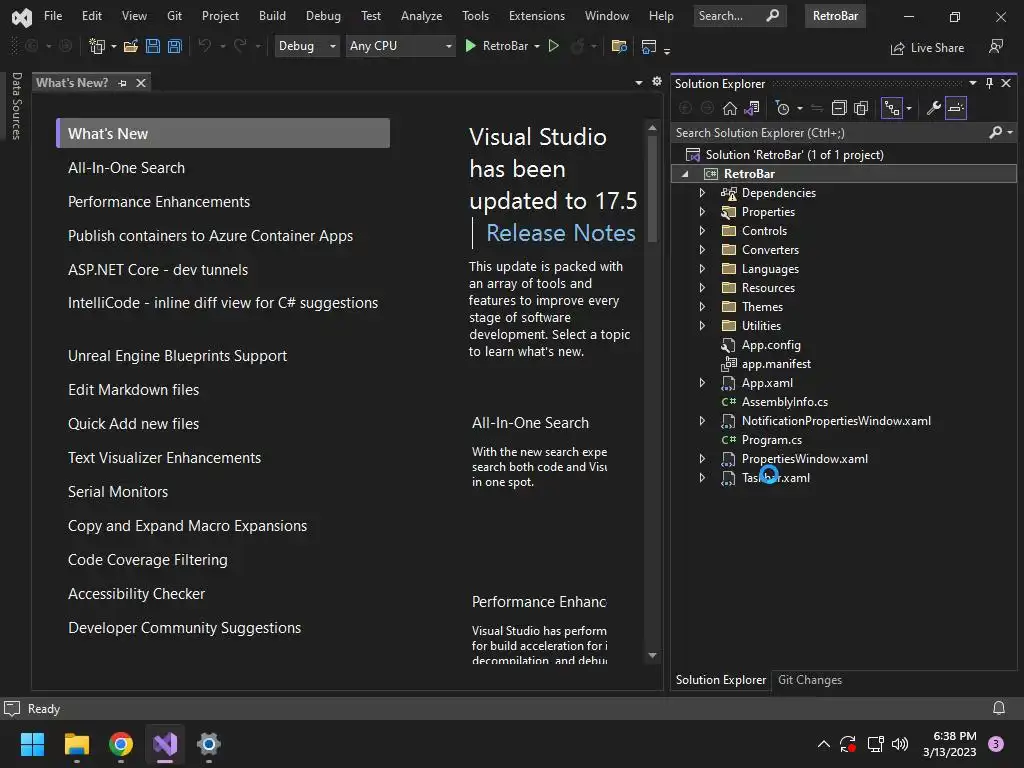This screenshot has width=1024, height=768.
Task: Click the Collapse All icon in Solution Explorer
Action: pos(839,108)
